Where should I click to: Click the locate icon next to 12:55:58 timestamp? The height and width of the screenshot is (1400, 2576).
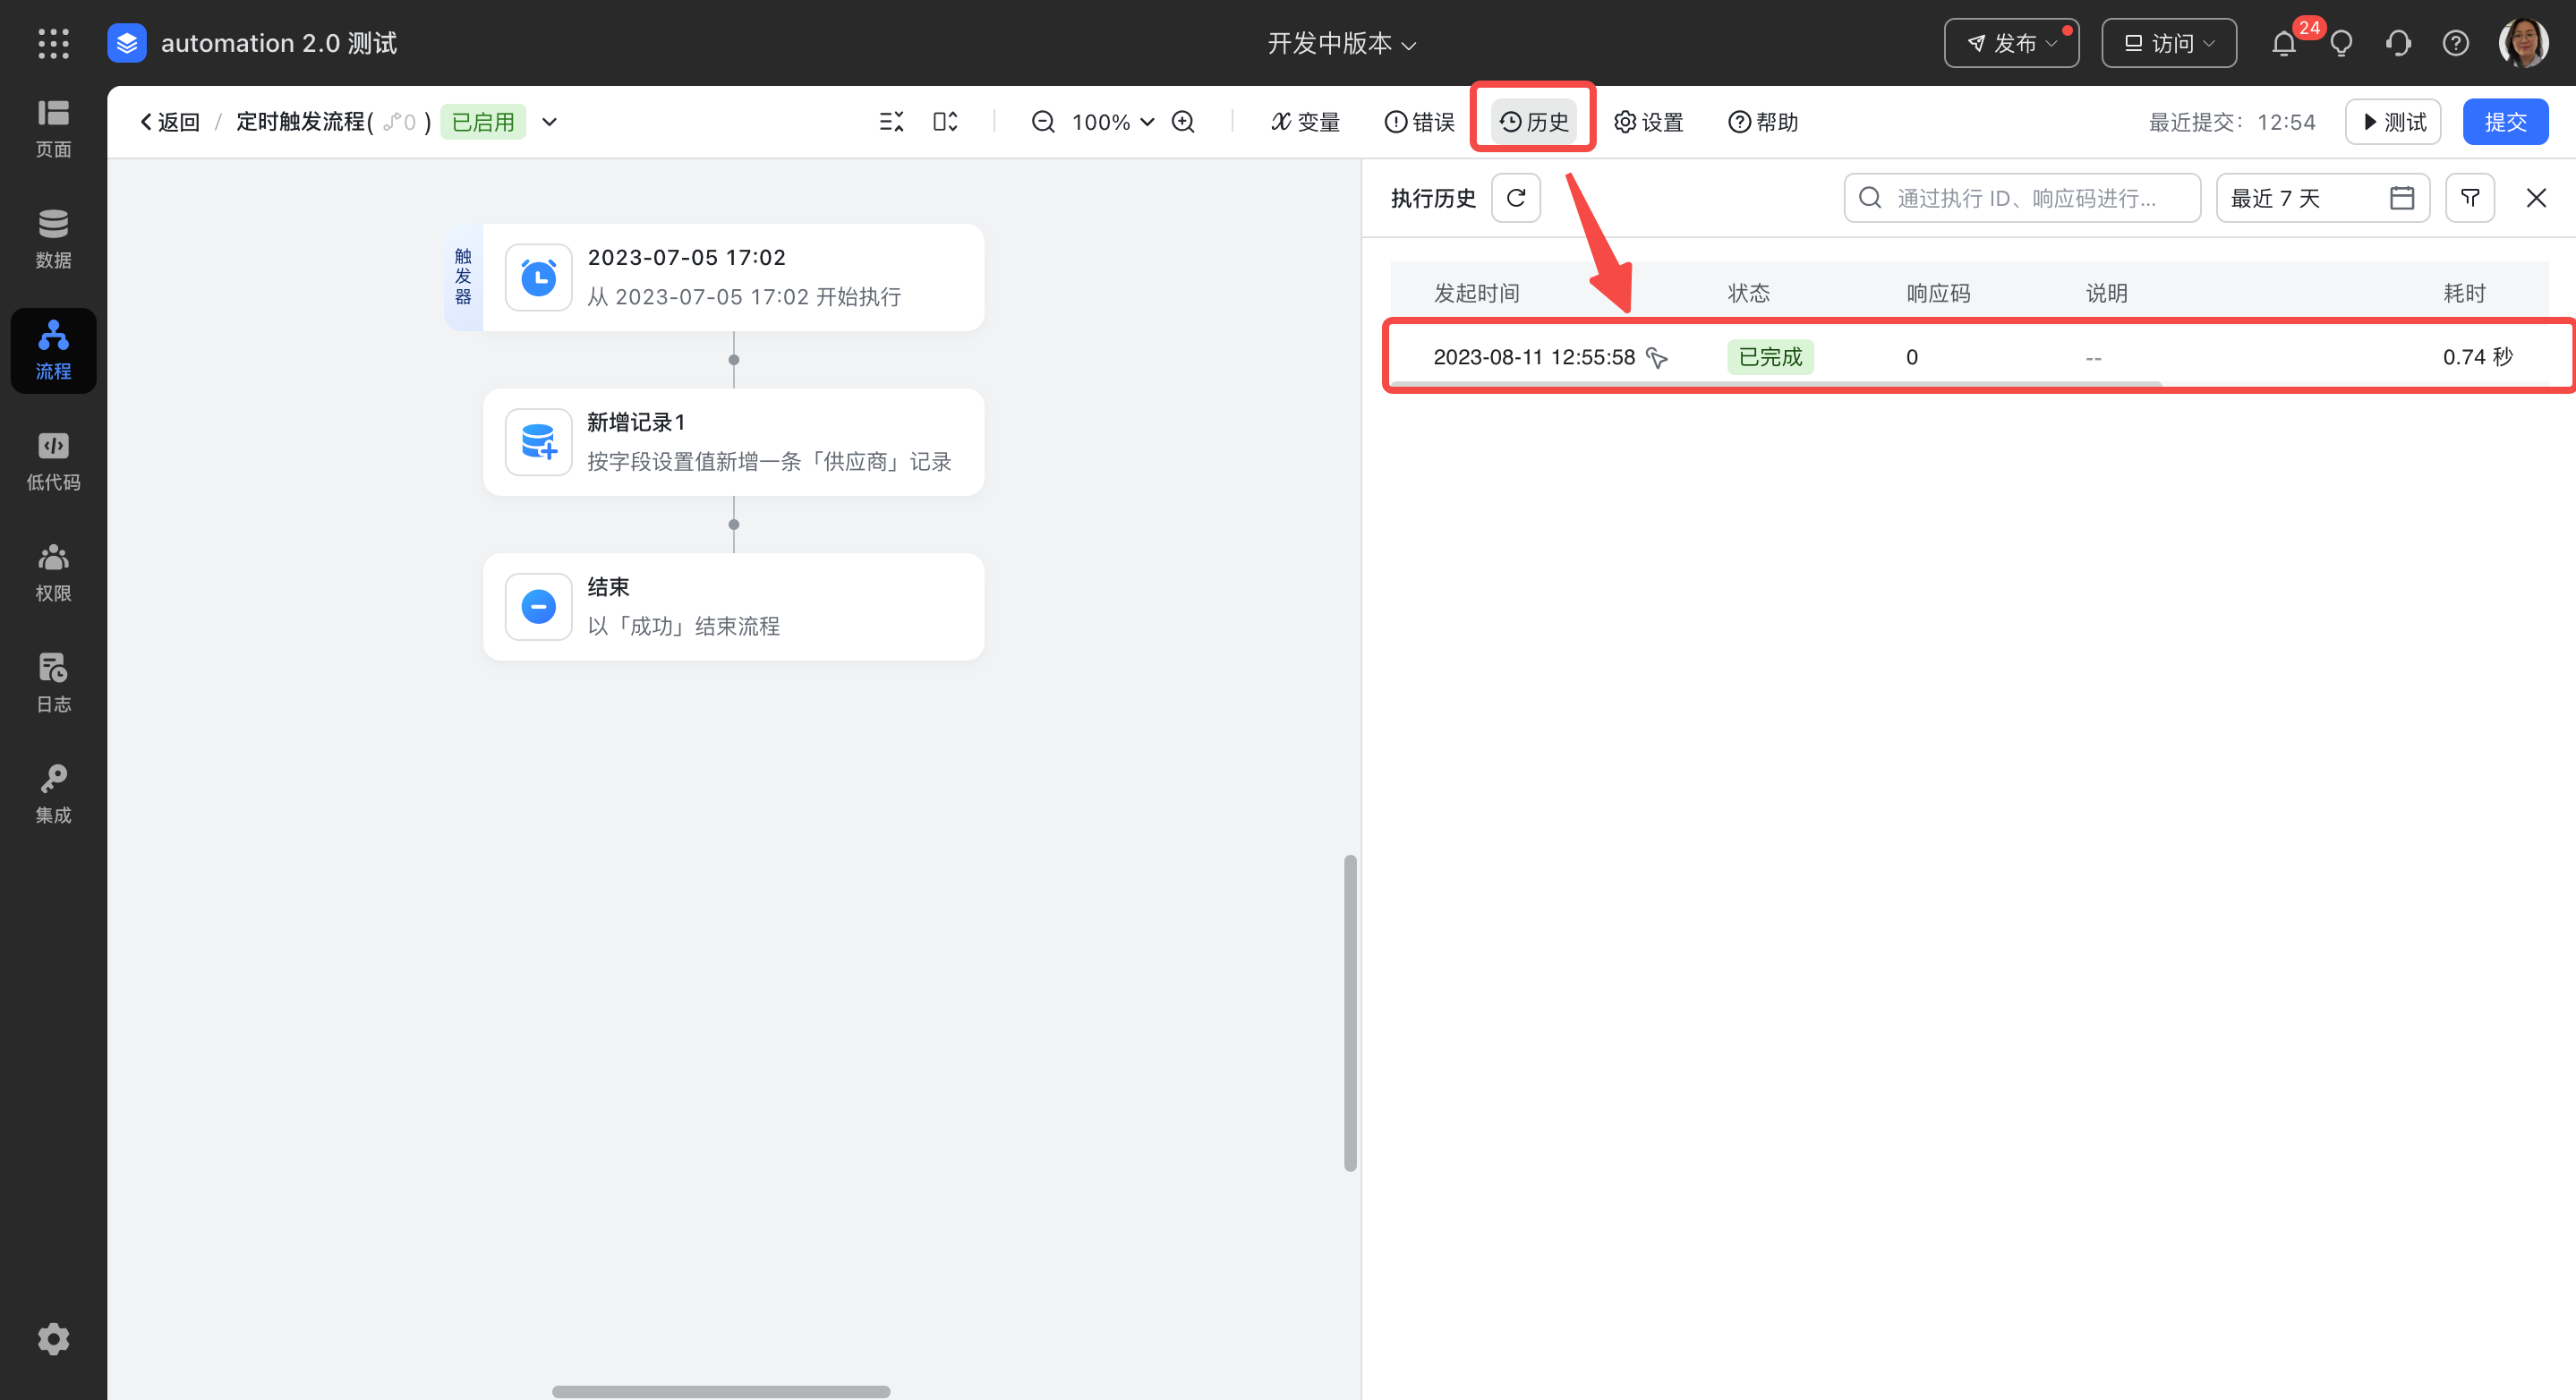pyautogui.click(x=1657, y=358)
